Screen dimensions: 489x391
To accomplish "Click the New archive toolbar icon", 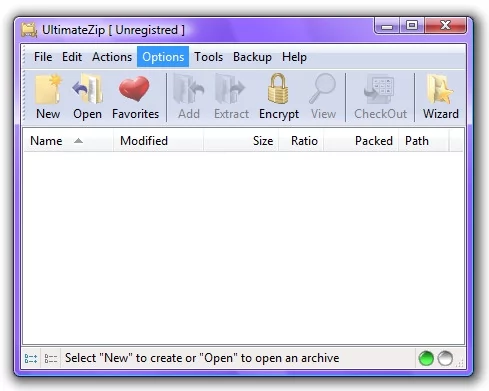I will click(48, 89).
